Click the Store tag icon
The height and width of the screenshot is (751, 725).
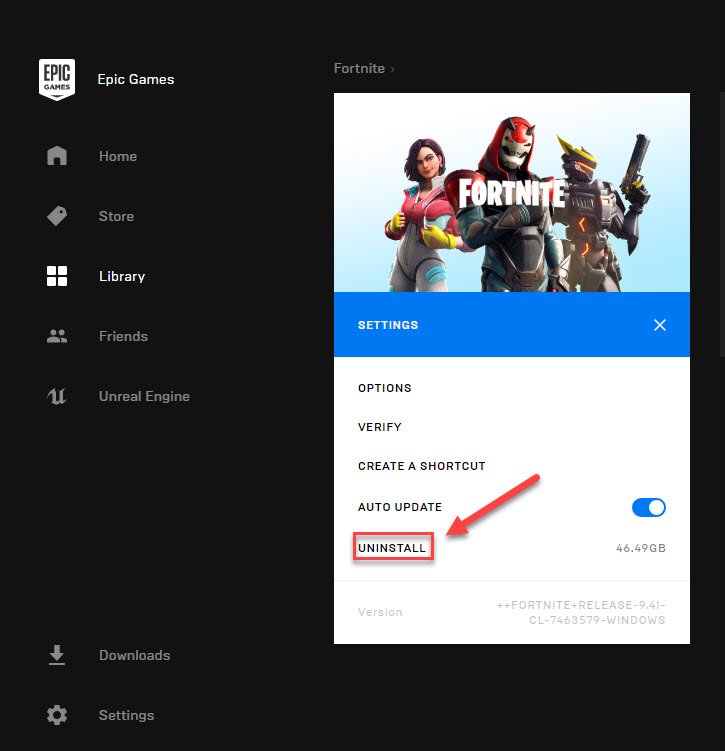57,216
